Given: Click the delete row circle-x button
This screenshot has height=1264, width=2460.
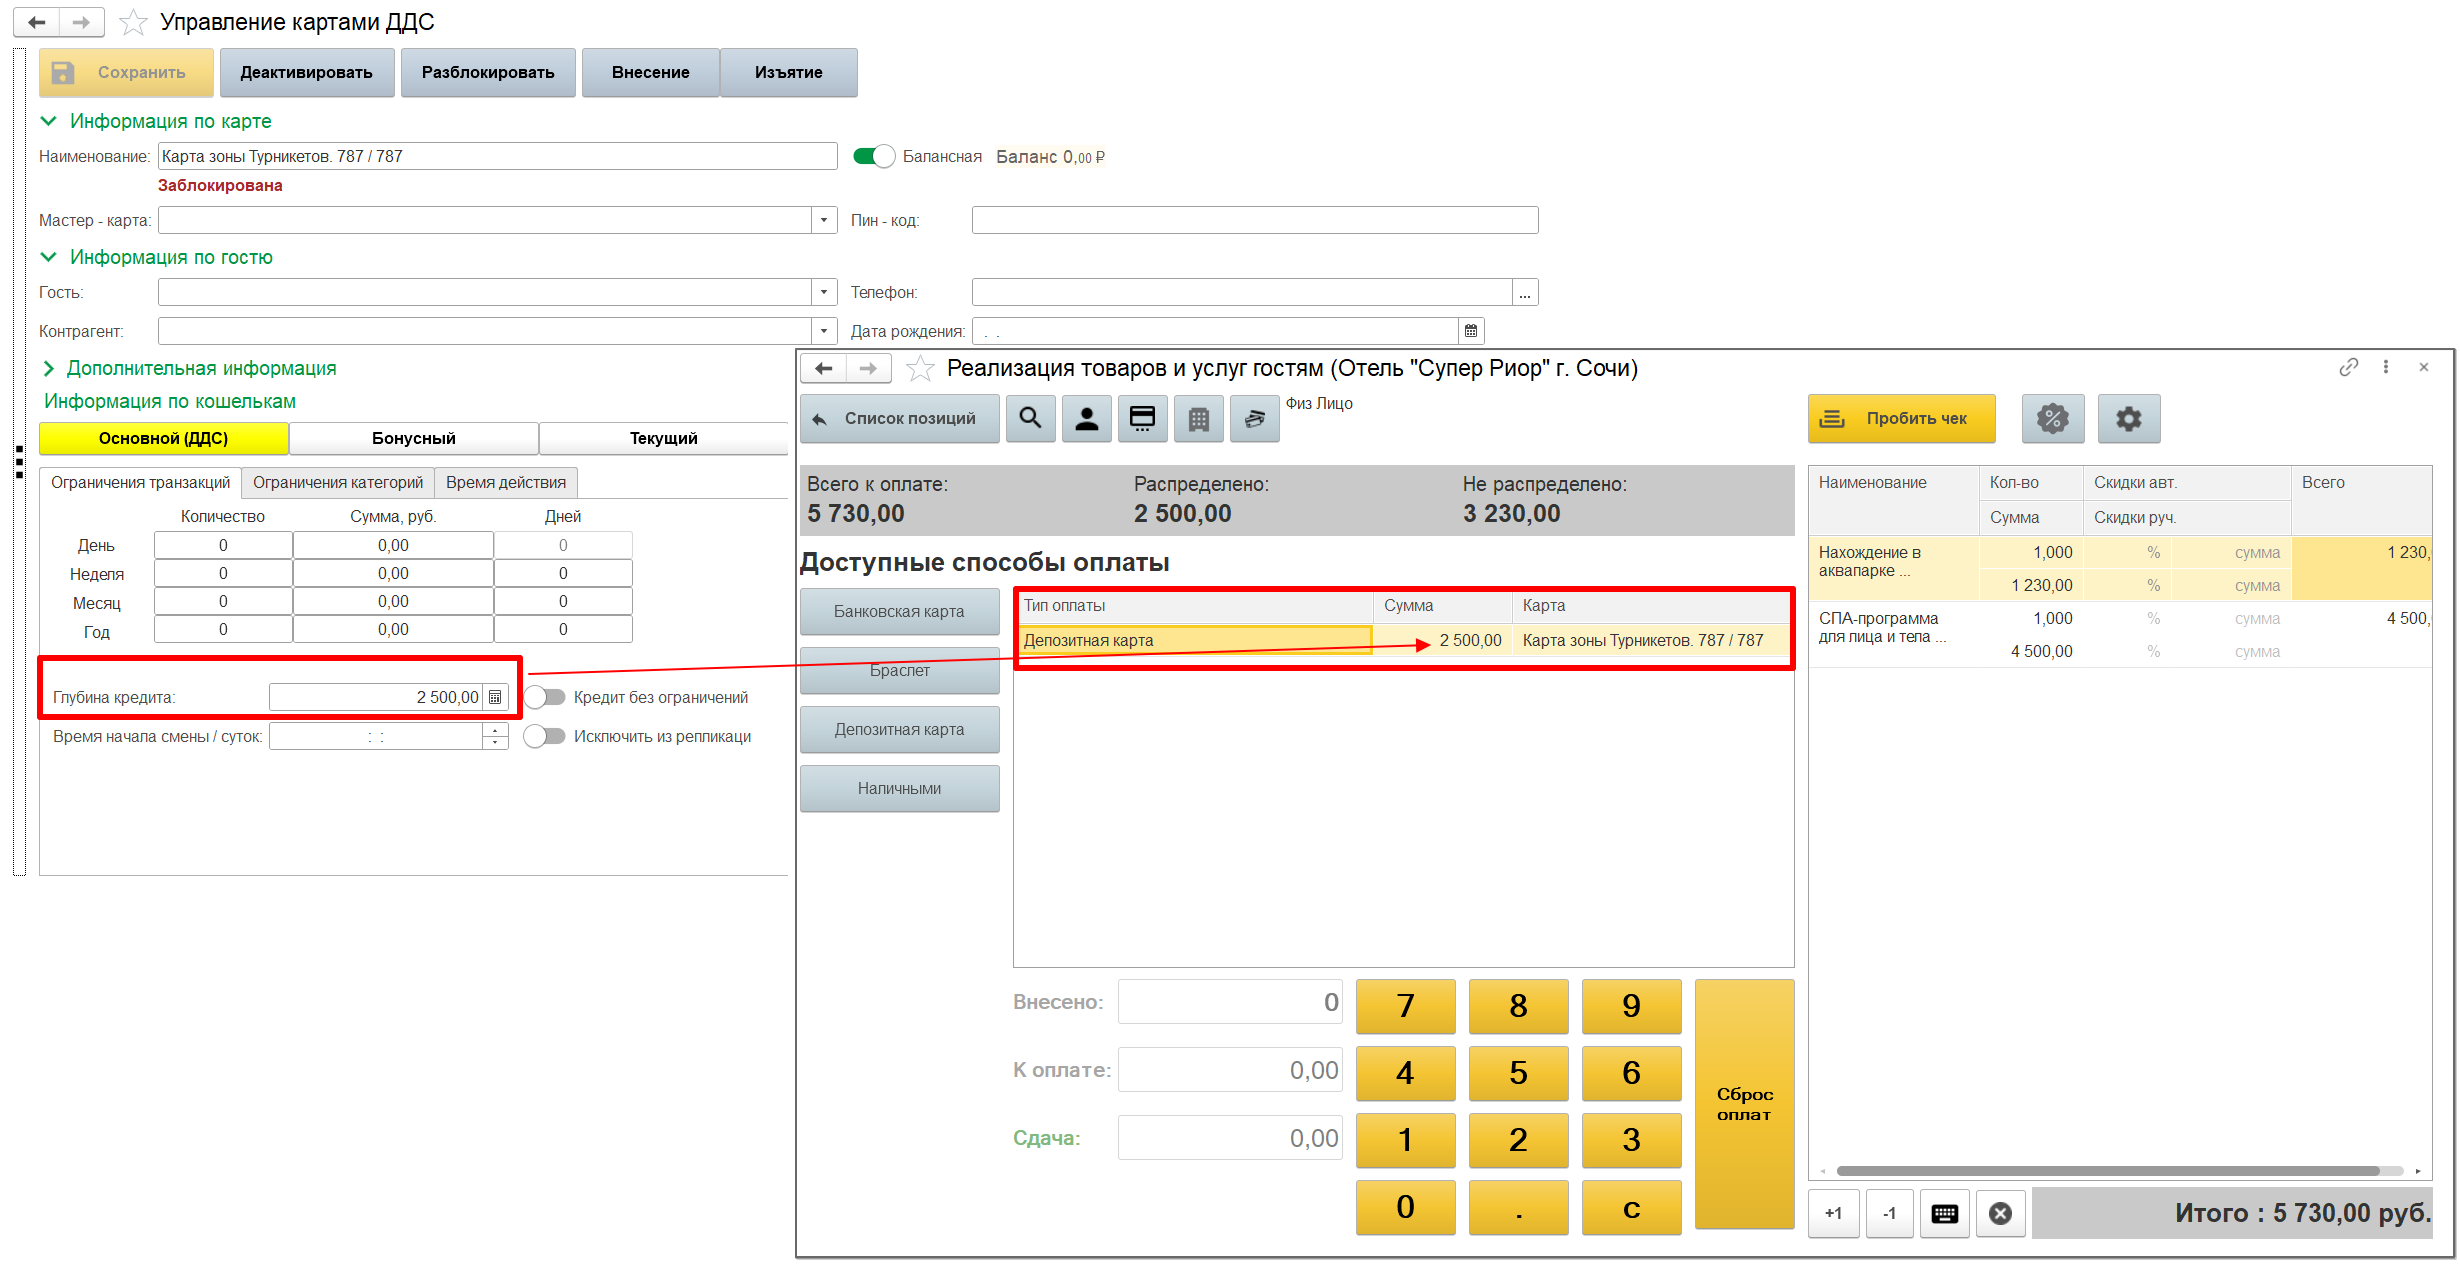Looking at the screenshot, I should click(x=2000, y=1213).
